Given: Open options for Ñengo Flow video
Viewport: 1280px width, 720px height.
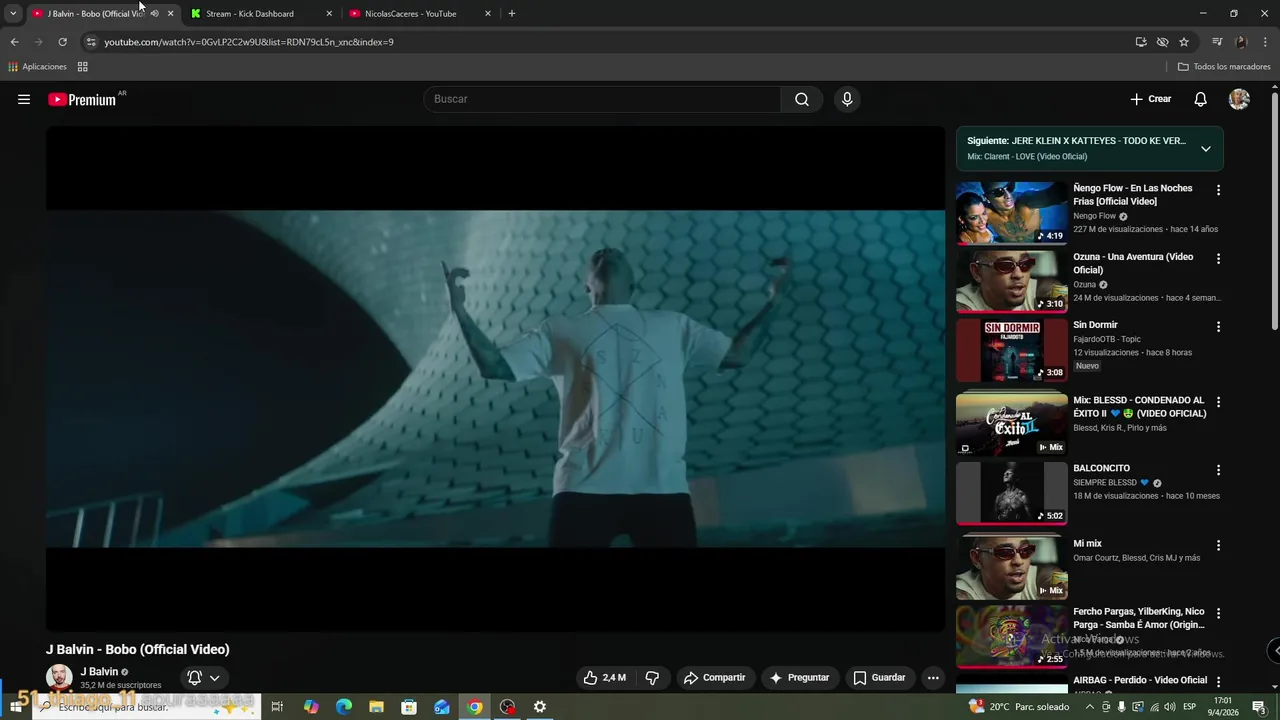Looking at the screenshot, I should tap(1218, 190).
